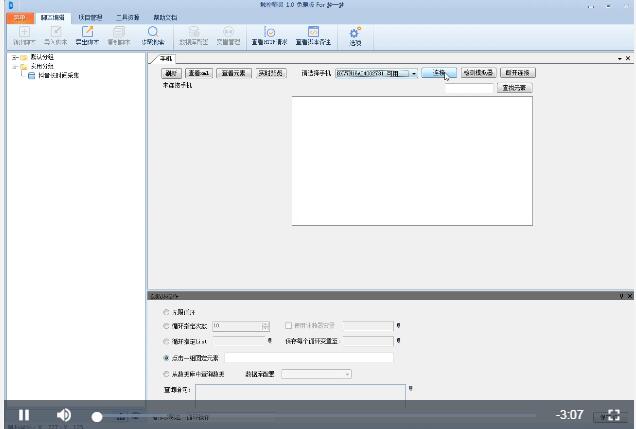Close the lower settings panel with its X
636x429 pixels.
(x=630, y=296)
